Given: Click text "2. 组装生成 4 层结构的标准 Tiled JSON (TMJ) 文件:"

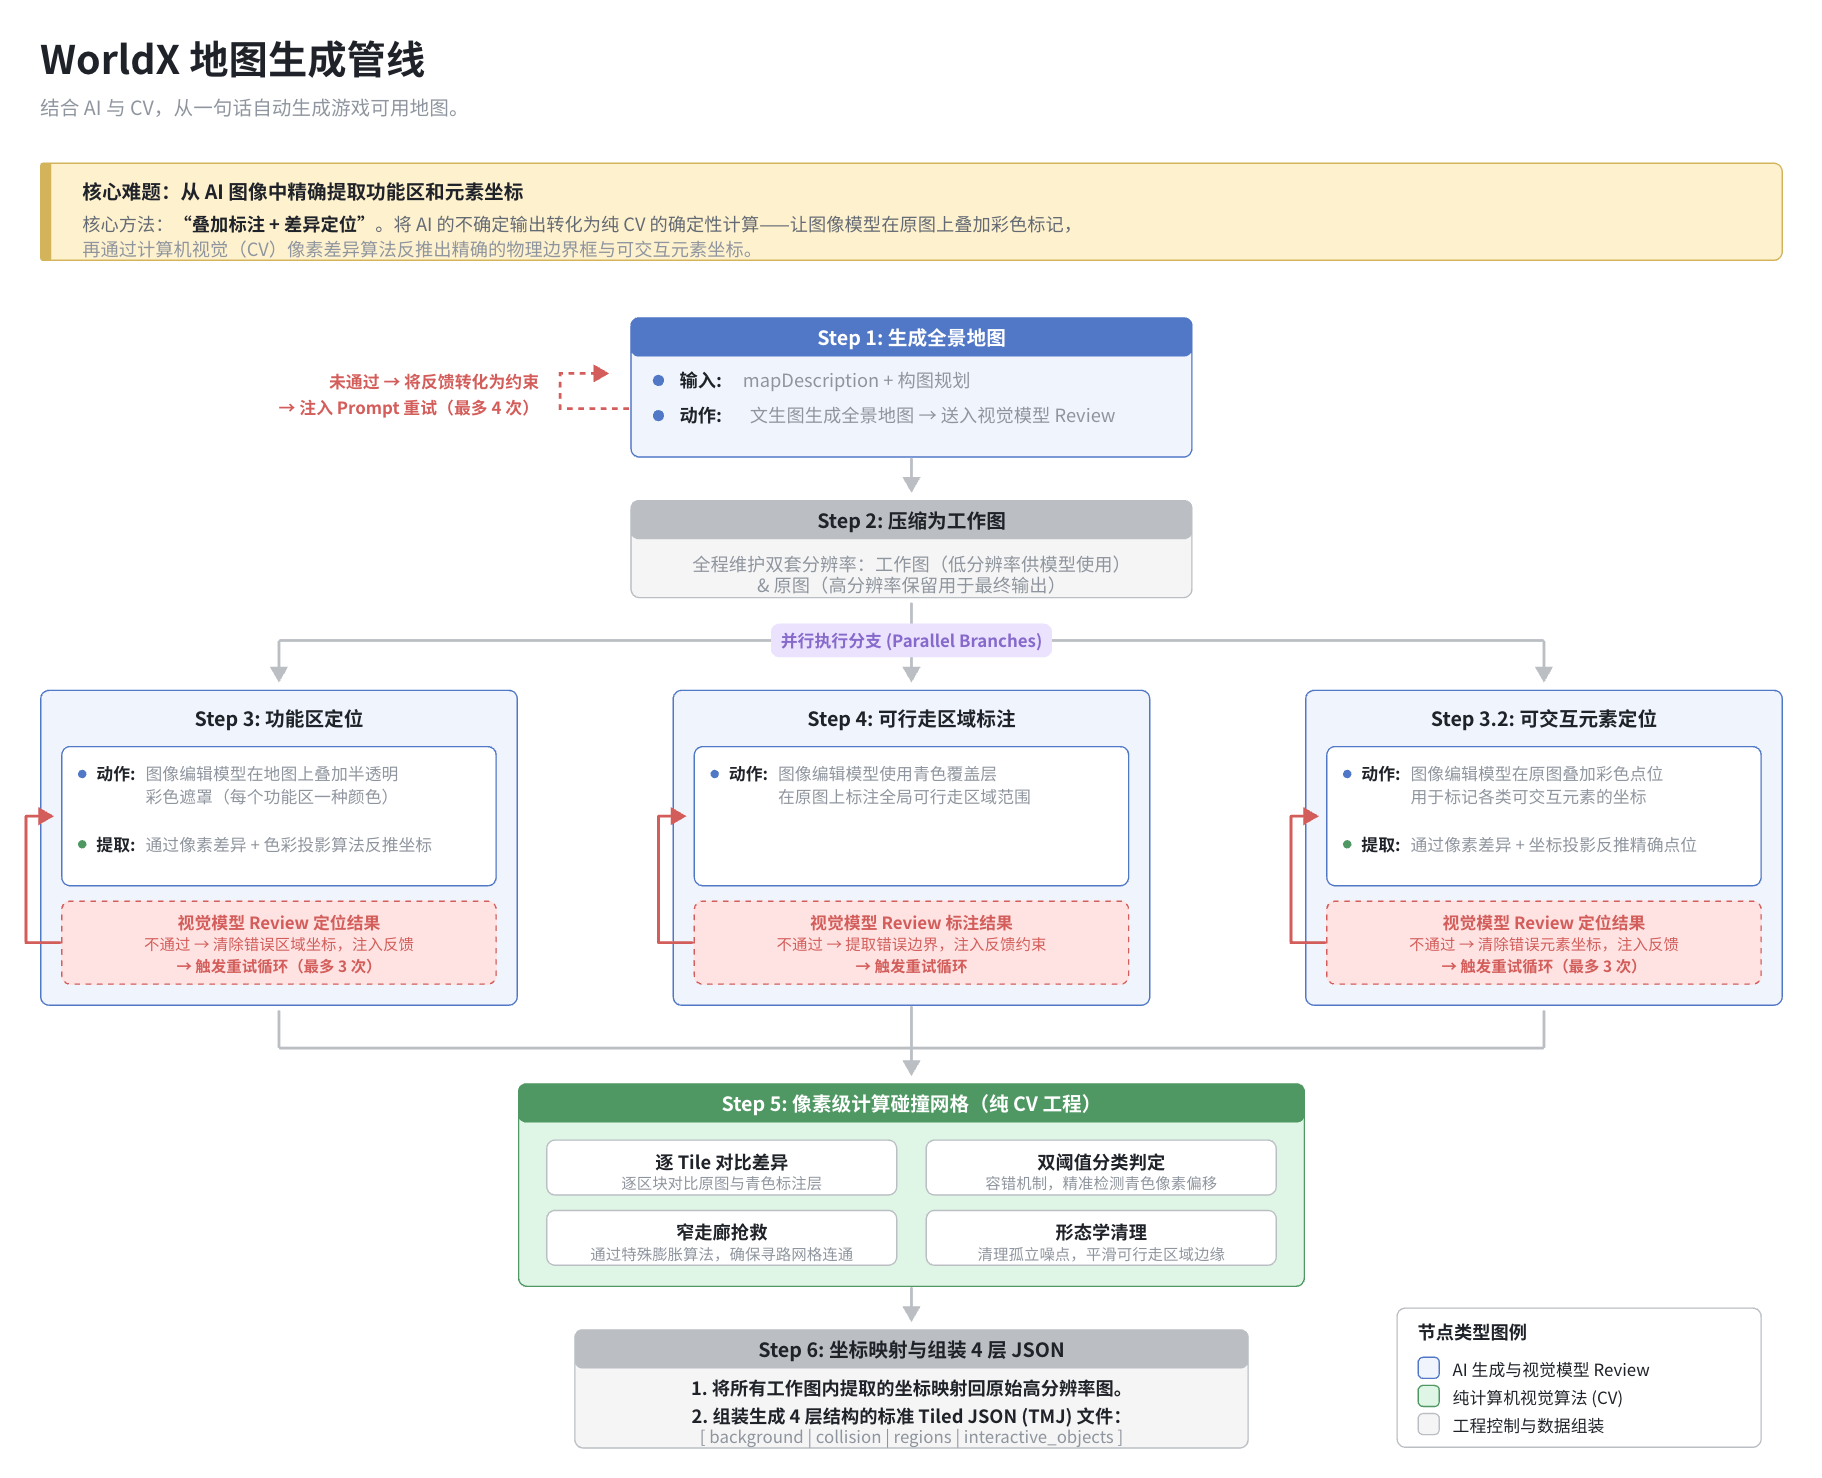Looking at the screenshot, I should (x=907, y=1416).
